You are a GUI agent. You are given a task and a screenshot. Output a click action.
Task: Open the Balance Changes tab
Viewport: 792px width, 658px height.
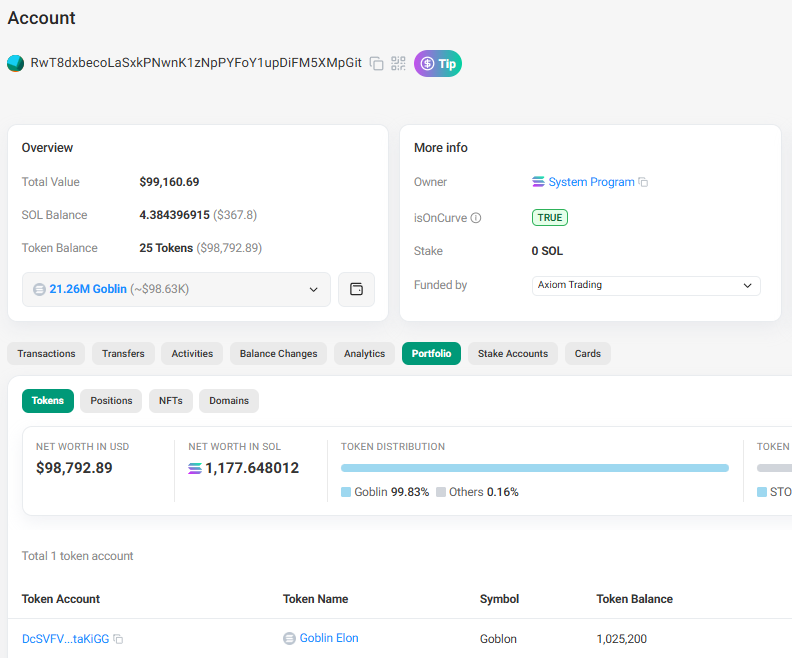278,353
